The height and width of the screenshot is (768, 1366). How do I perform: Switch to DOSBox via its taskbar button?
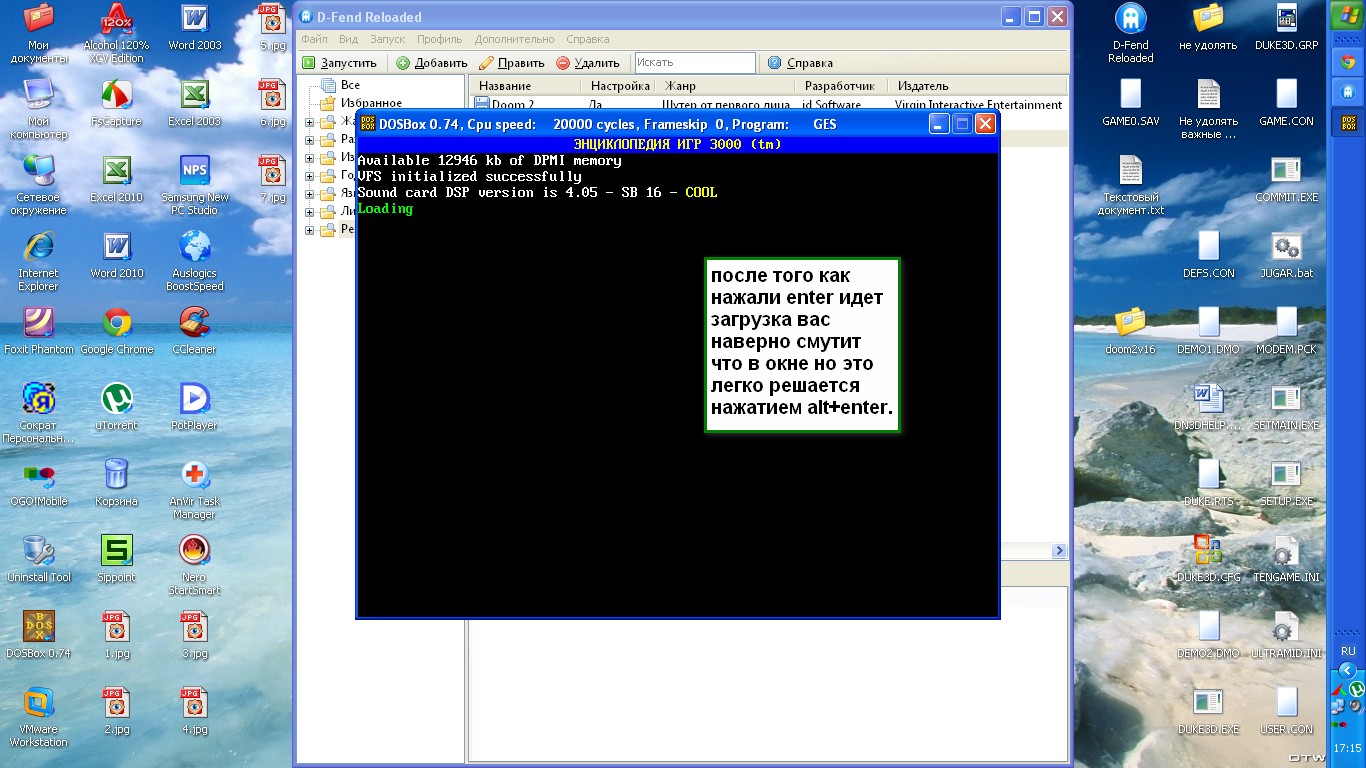(x=1346, y=124)
